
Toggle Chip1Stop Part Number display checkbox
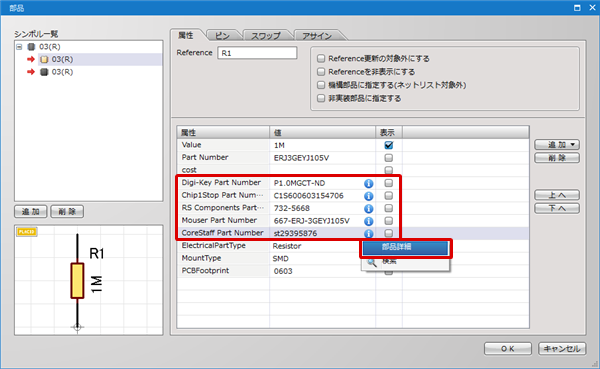[388, 196]
